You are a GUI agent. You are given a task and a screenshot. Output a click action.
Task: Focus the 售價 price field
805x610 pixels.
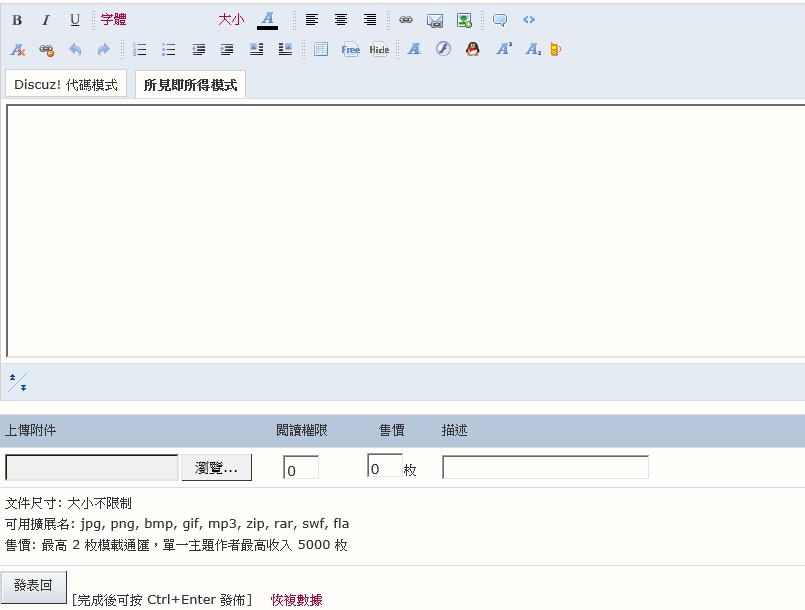pos(385,466)
